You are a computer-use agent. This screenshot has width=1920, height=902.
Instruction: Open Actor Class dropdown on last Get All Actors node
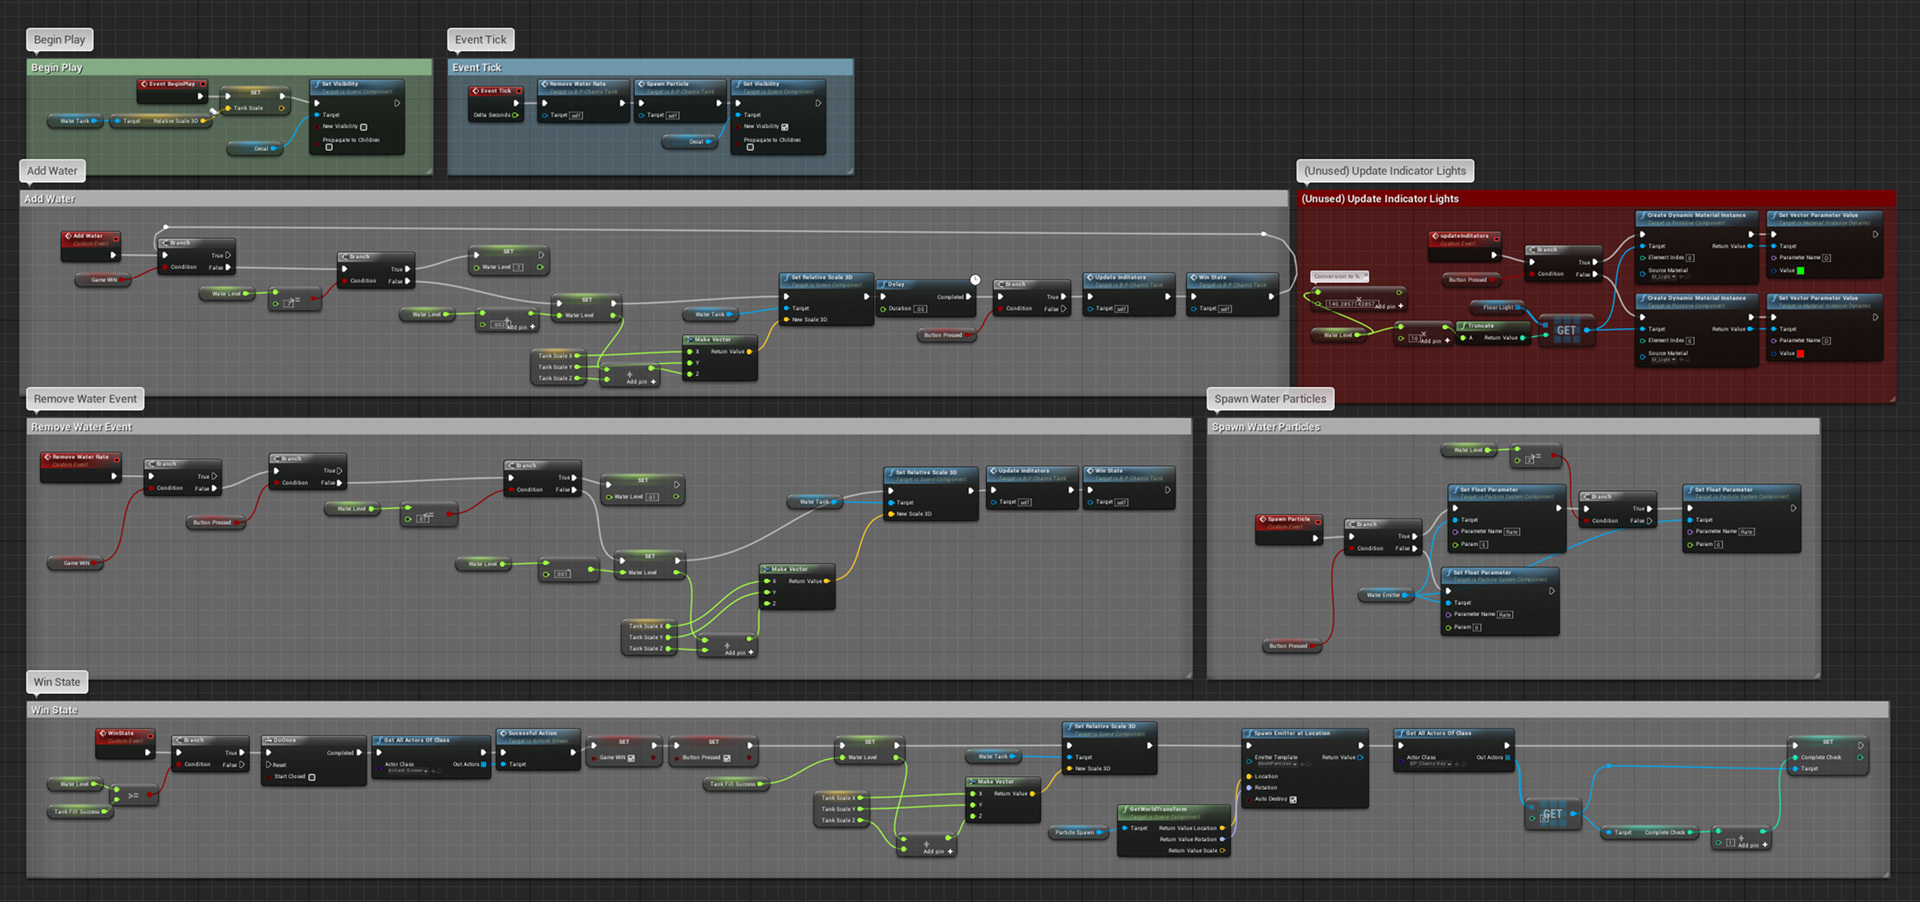[1429, 764]
